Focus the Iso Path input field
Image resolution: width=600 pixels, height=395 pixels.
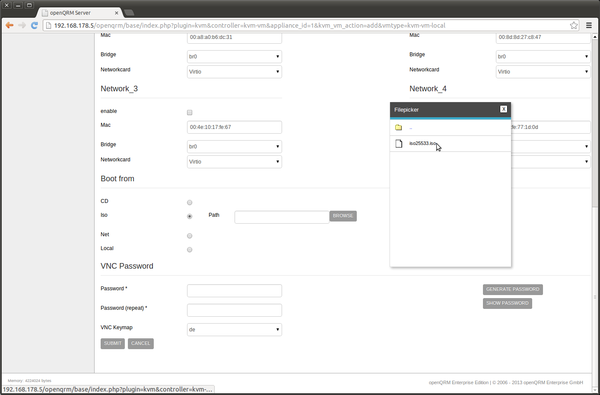(x=282, y=217)
